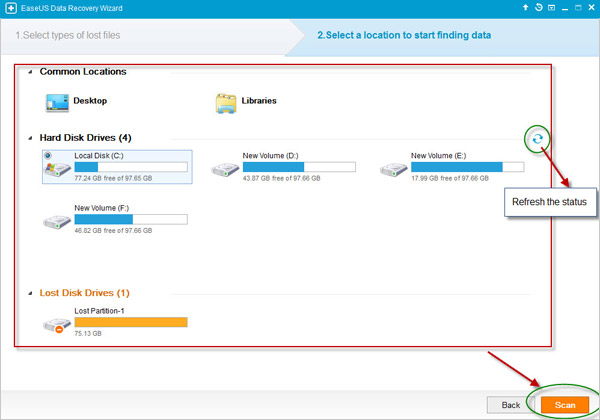Click the refresh status icon
The height and width of the screenshot is (420, 600).
(538, 139)
